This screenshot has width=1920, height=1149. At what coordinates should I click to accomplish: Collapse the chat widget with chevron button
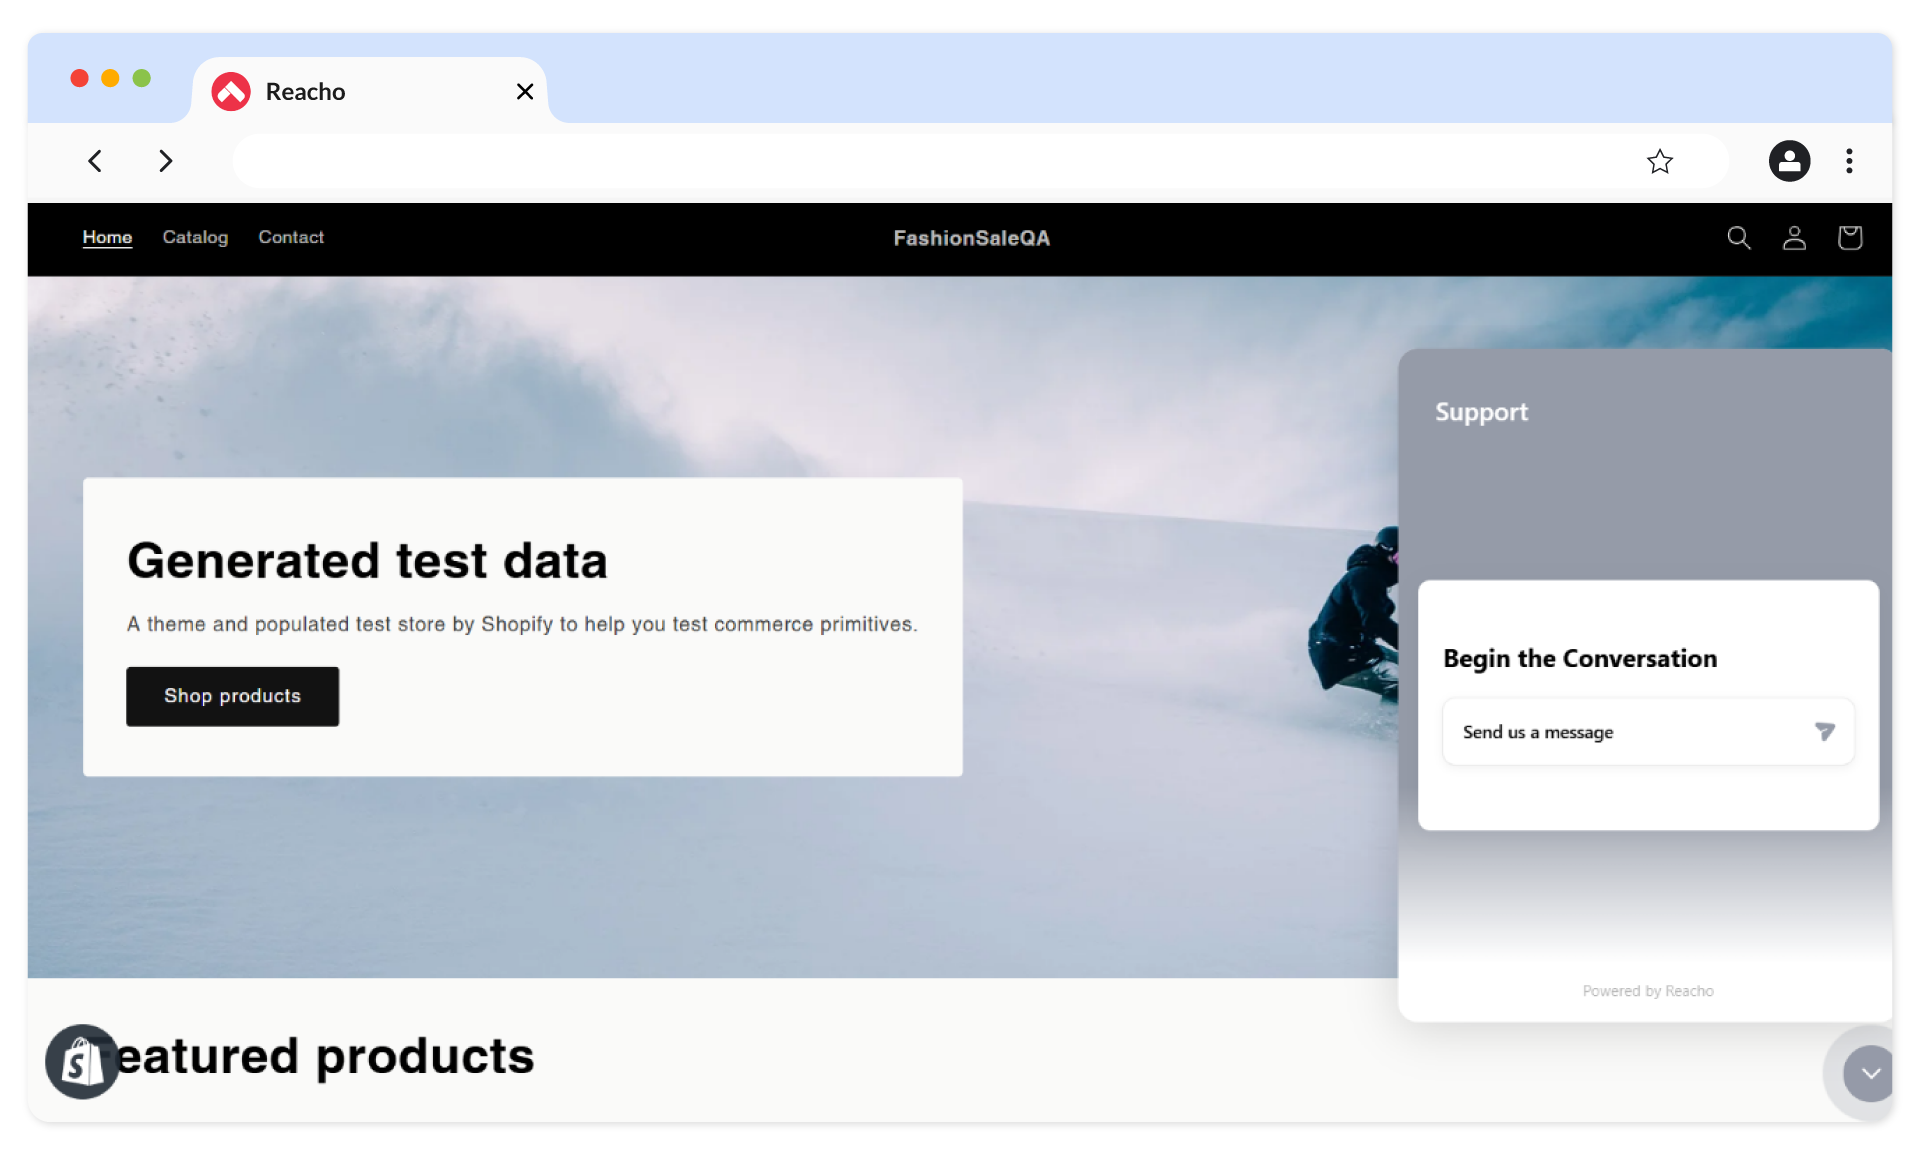click(1869, 1073)
